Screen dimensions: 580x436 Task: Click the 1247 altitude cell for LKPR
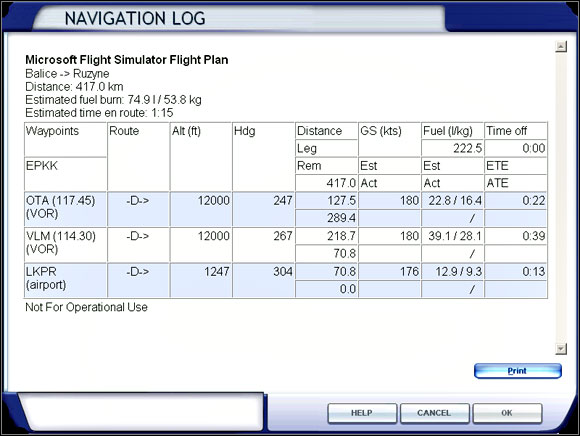coord(201,280)
